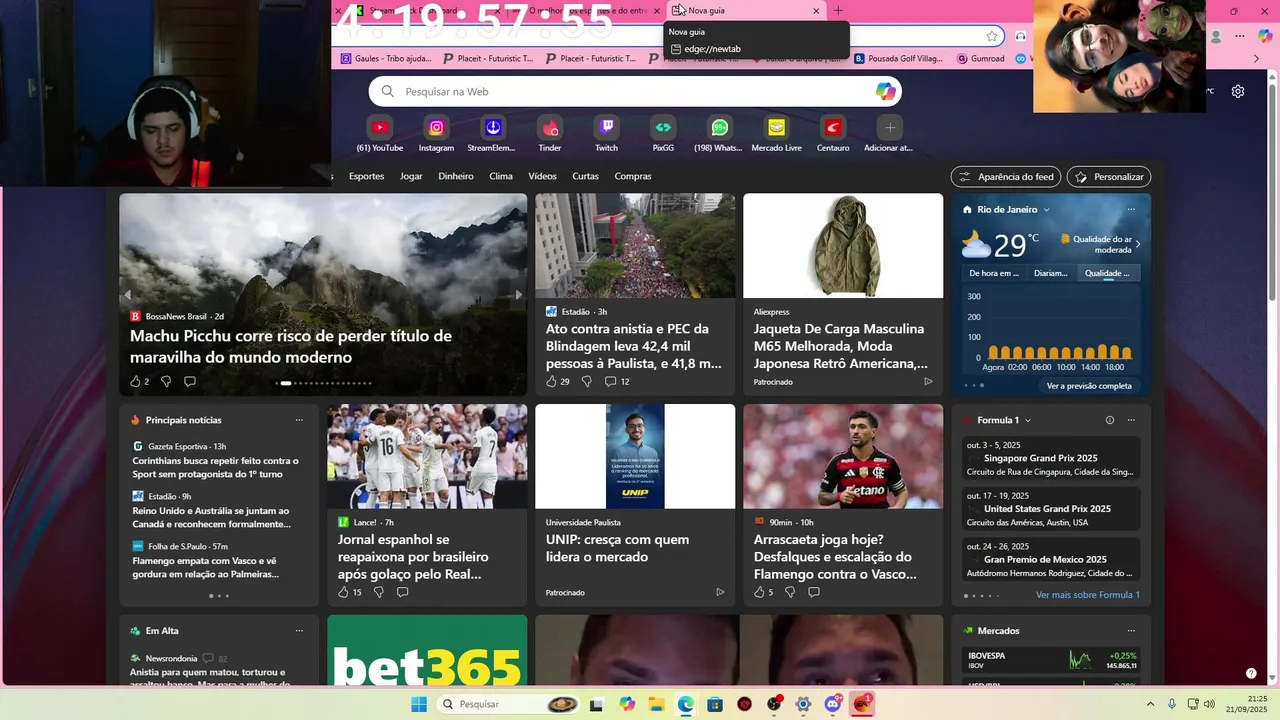Expand the Rio de Janeiro location dropdown
Screen dimensions: 1280x720
(1047, 209)
